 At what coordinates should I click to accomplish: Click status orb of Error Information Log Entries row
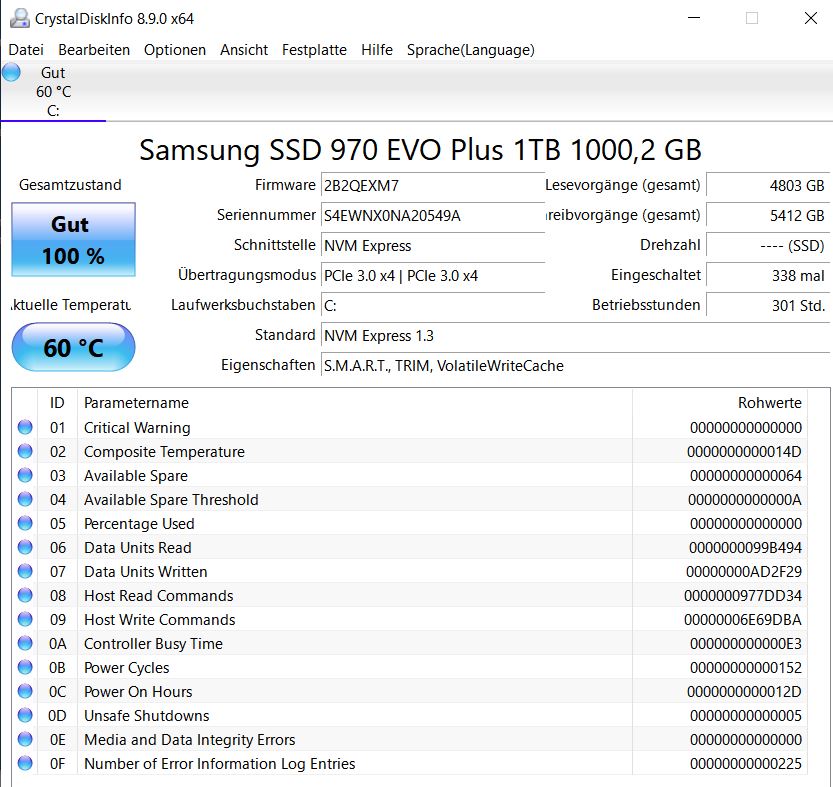coord(25,764)
